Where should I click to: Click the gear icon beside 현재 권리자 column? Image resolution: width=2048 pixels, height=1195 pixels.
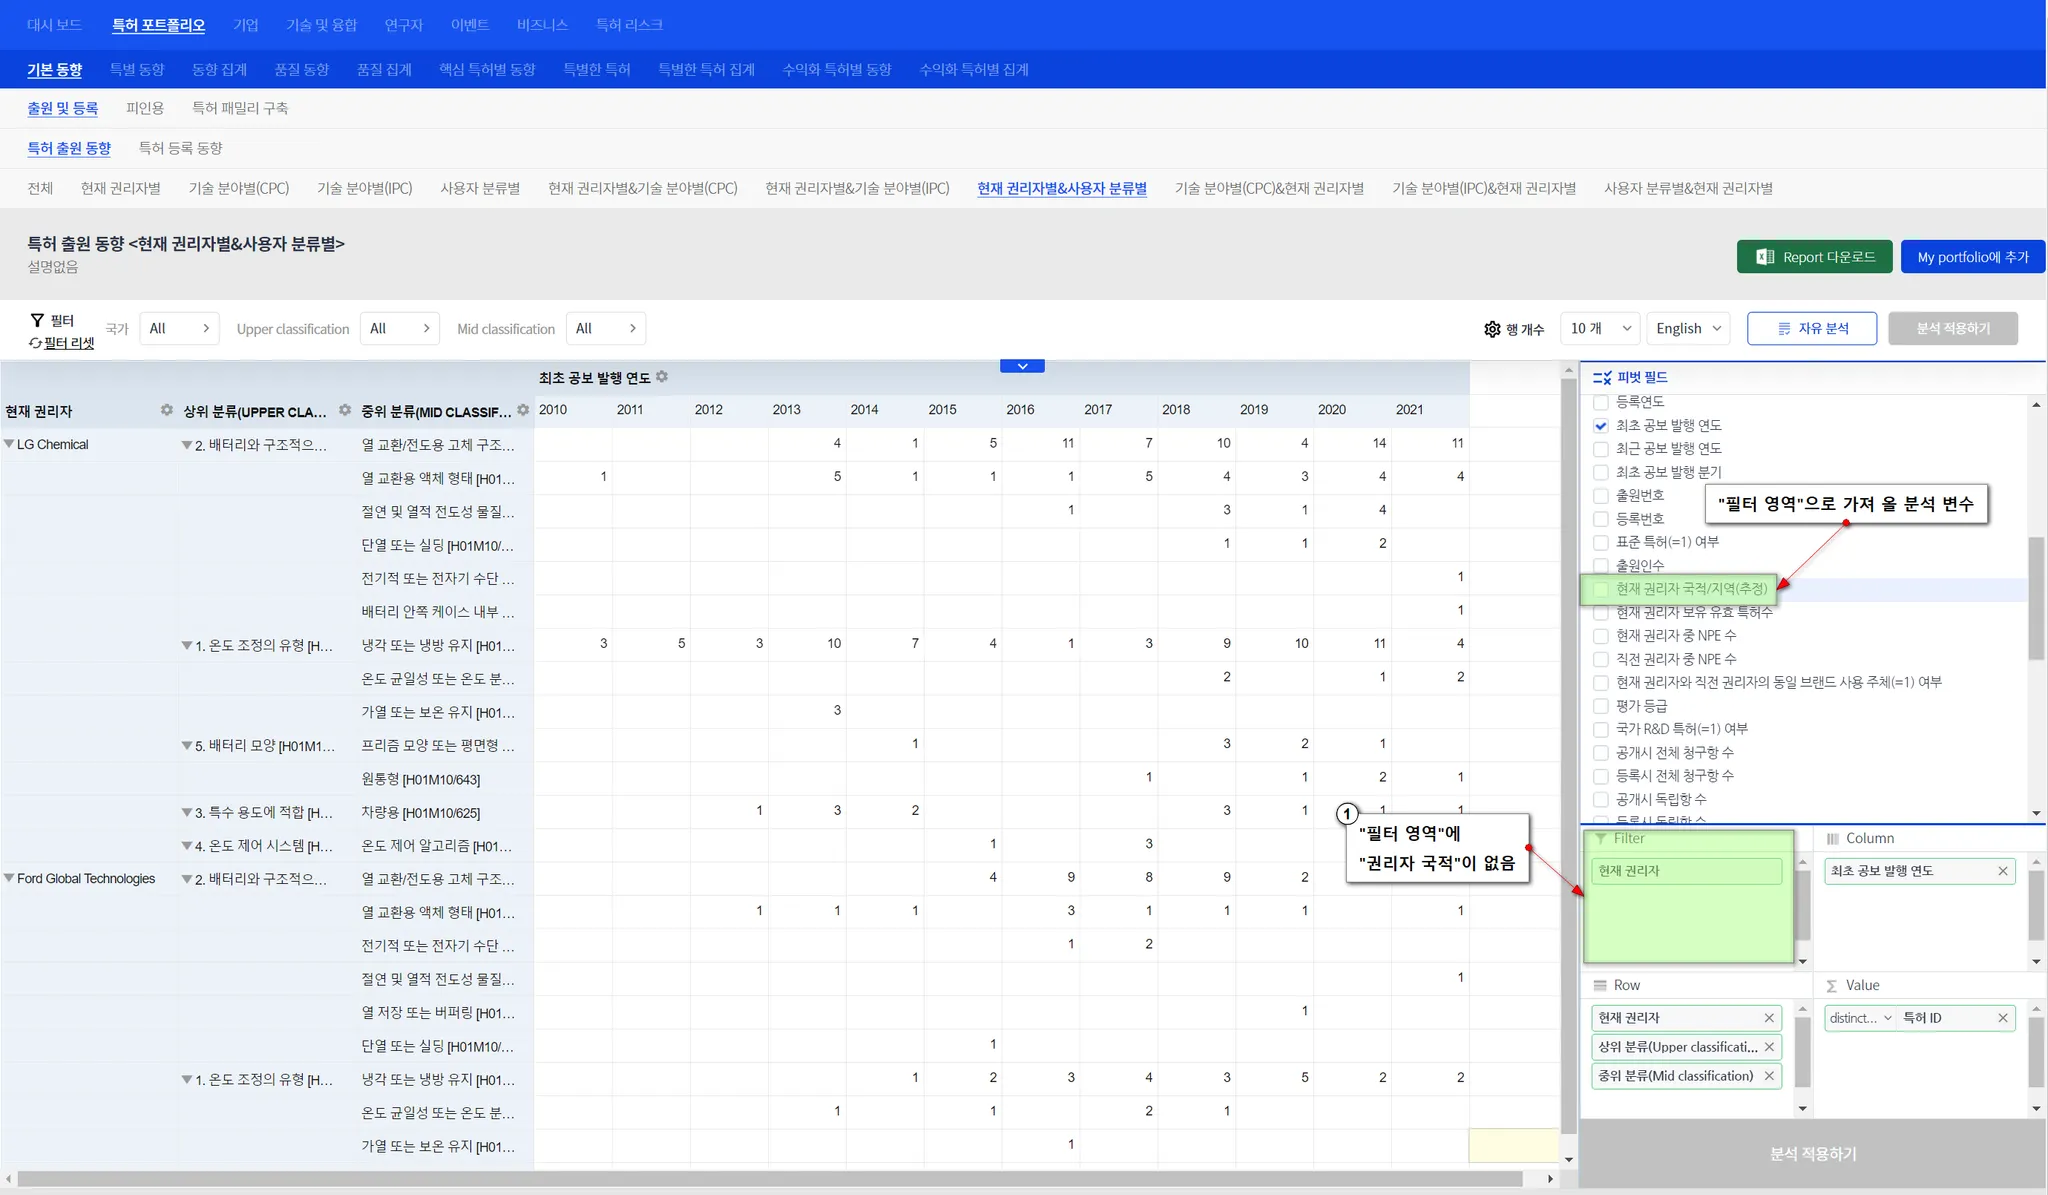(167, 410)
